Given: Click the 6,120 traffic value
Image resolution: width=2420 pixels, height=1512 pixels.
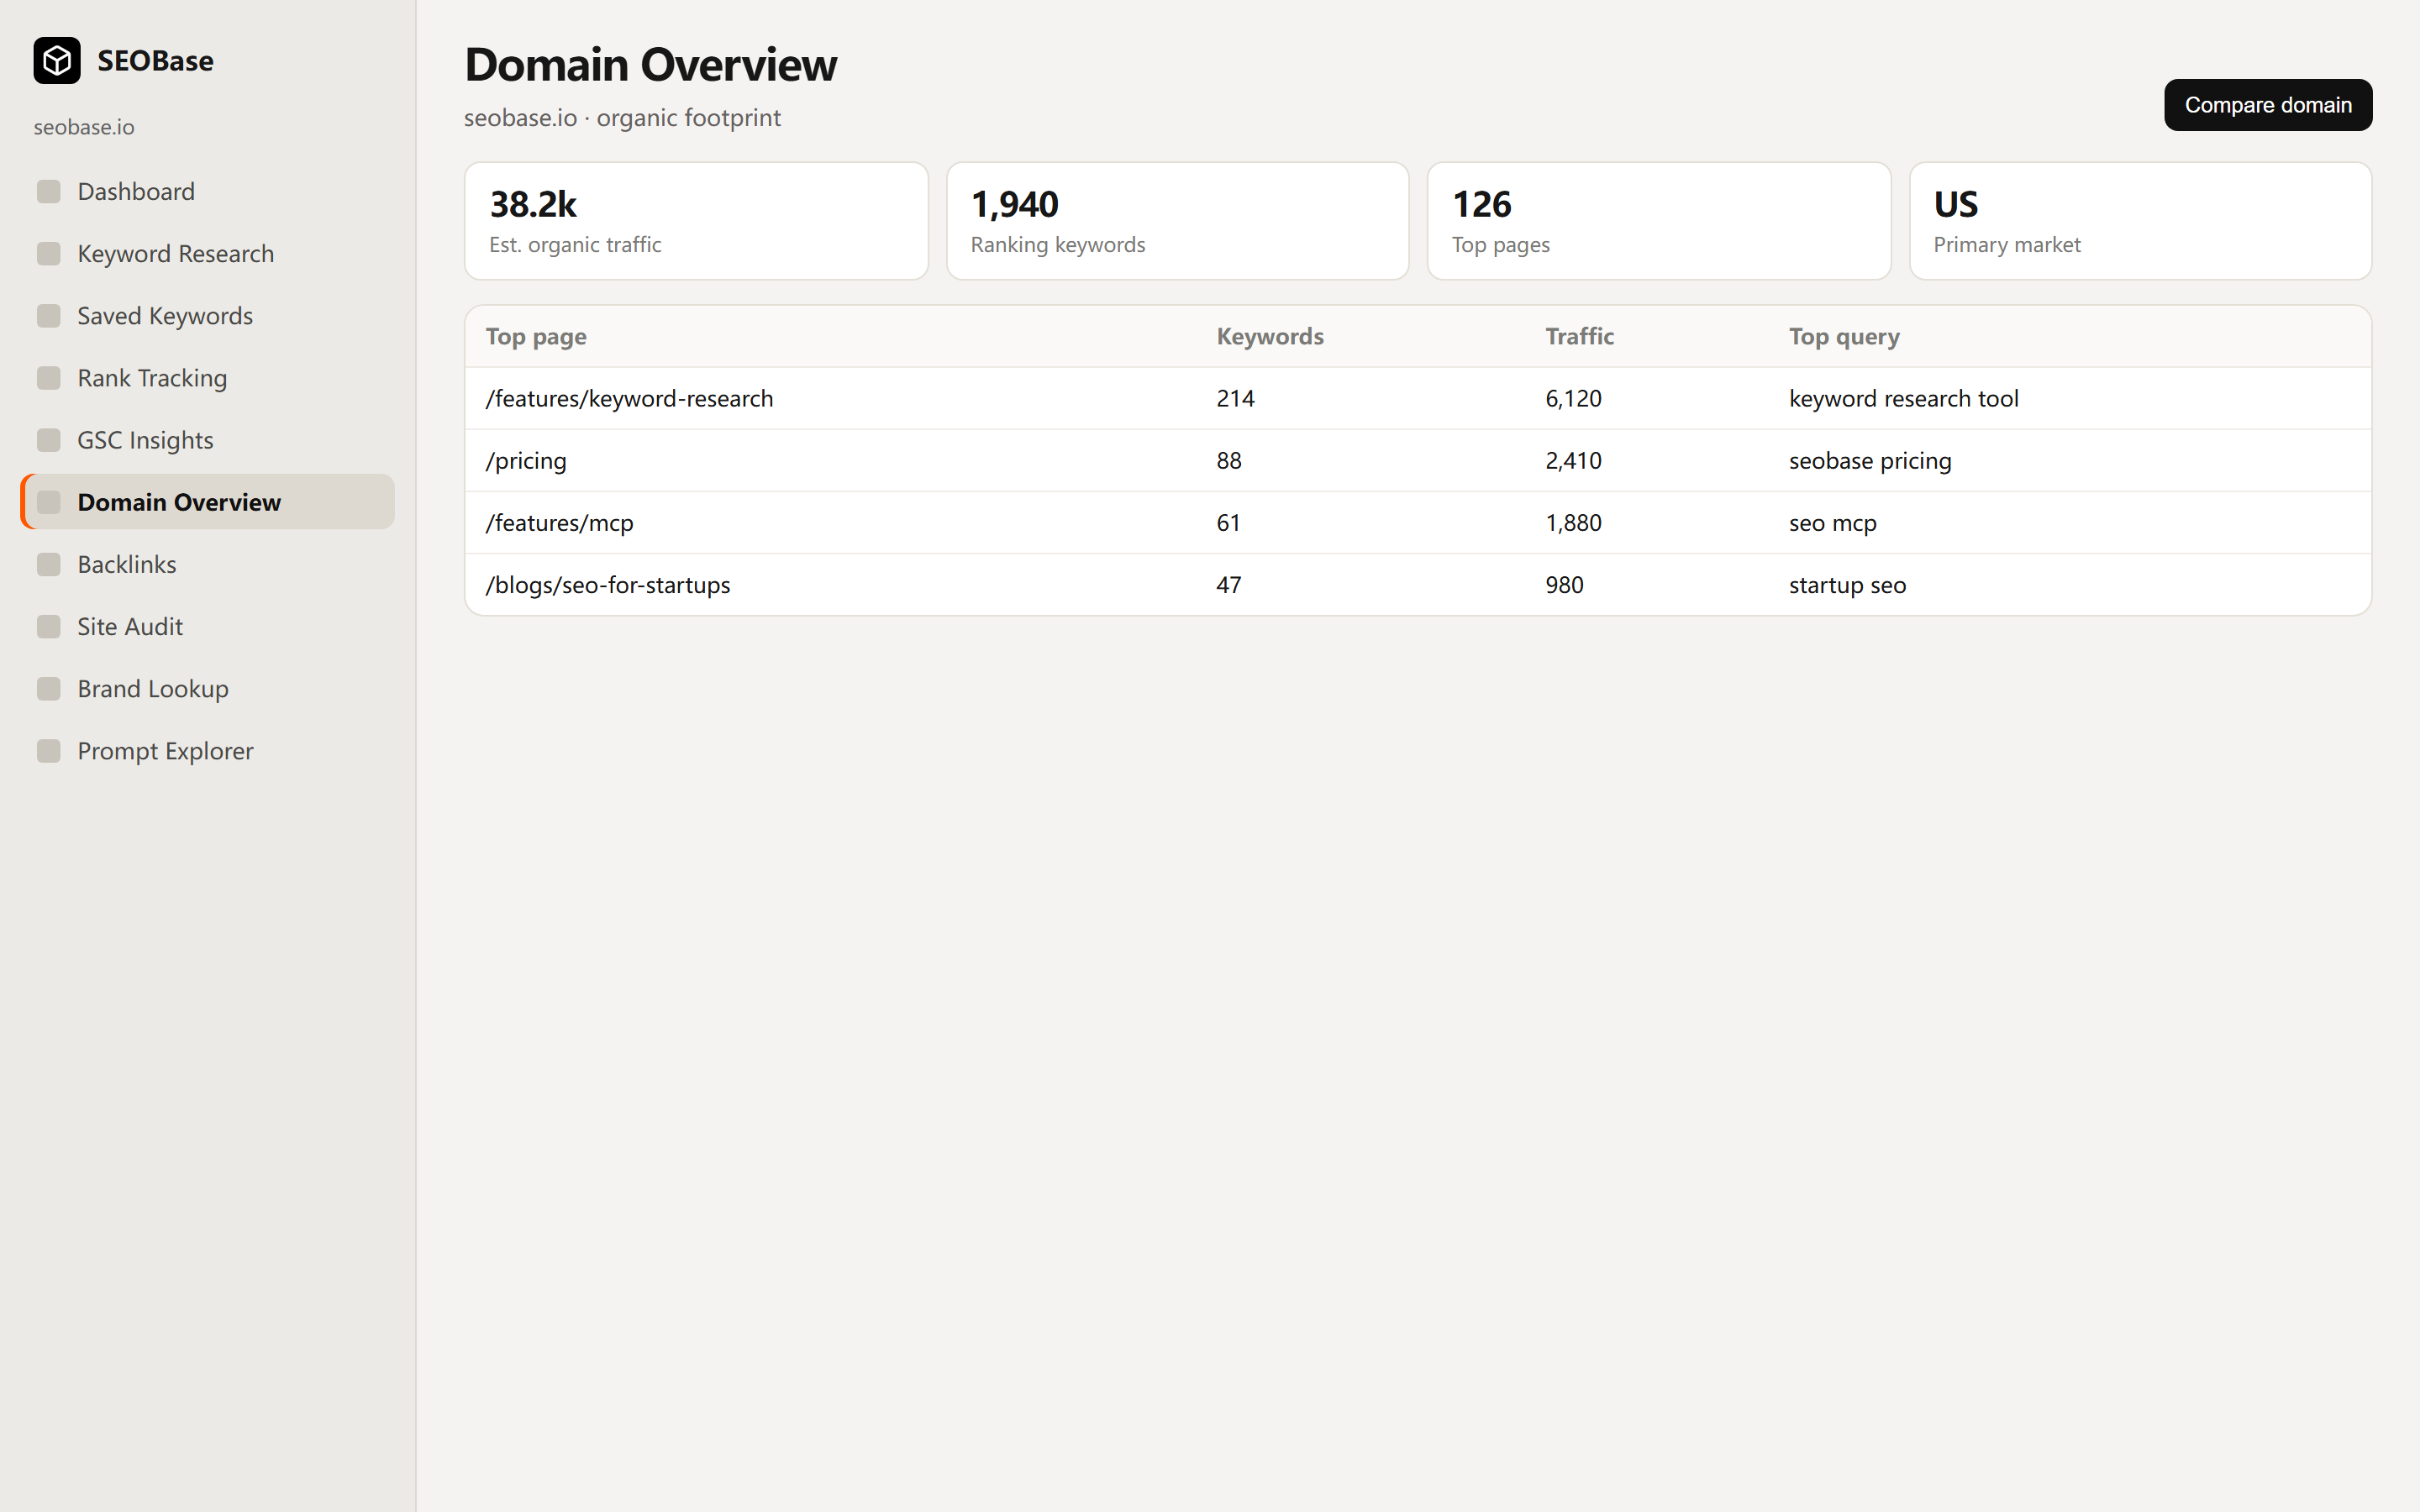Looking at the screenshot, I should coord(1573,398).
